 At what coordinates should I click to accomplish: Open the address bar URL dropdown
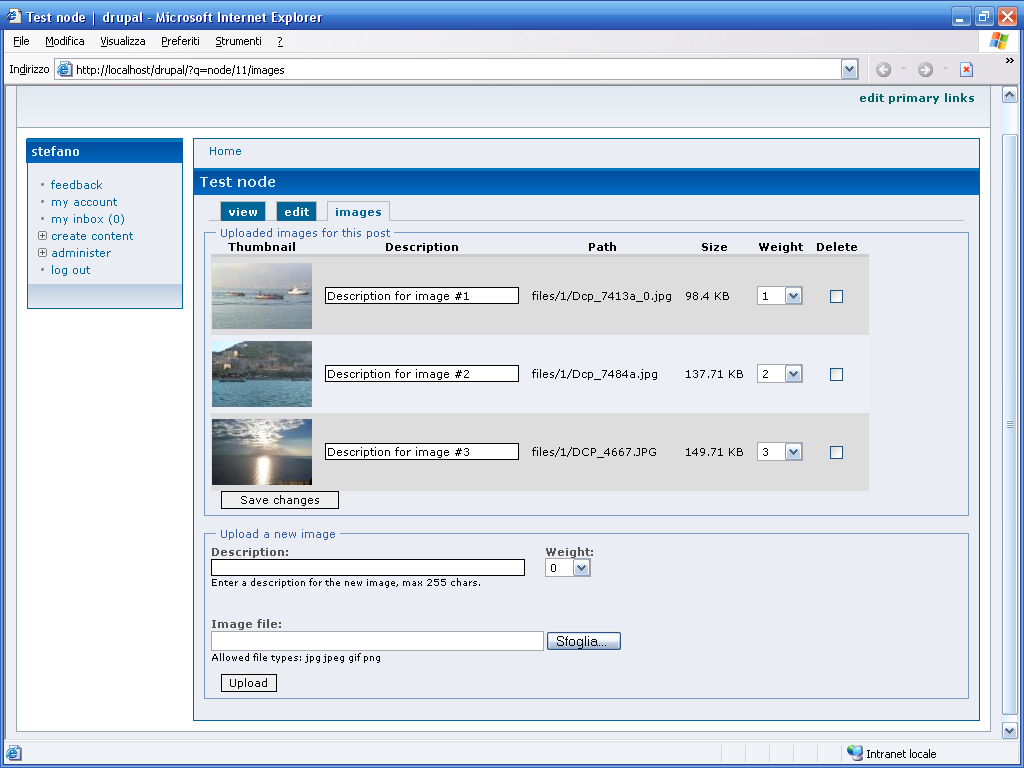(x=849, y=70)
